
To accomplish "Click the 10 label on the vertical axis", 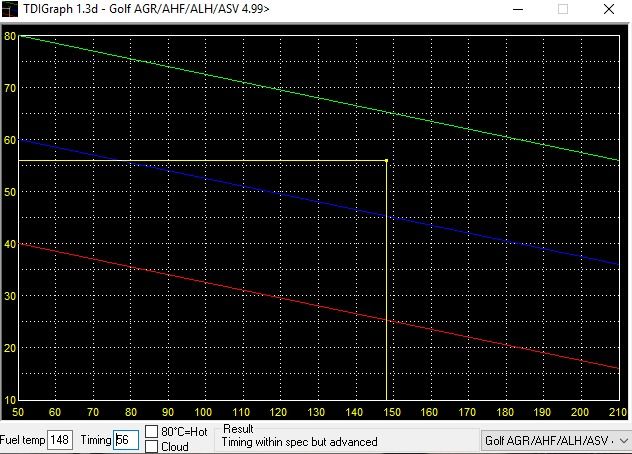I will click(10, 399).
